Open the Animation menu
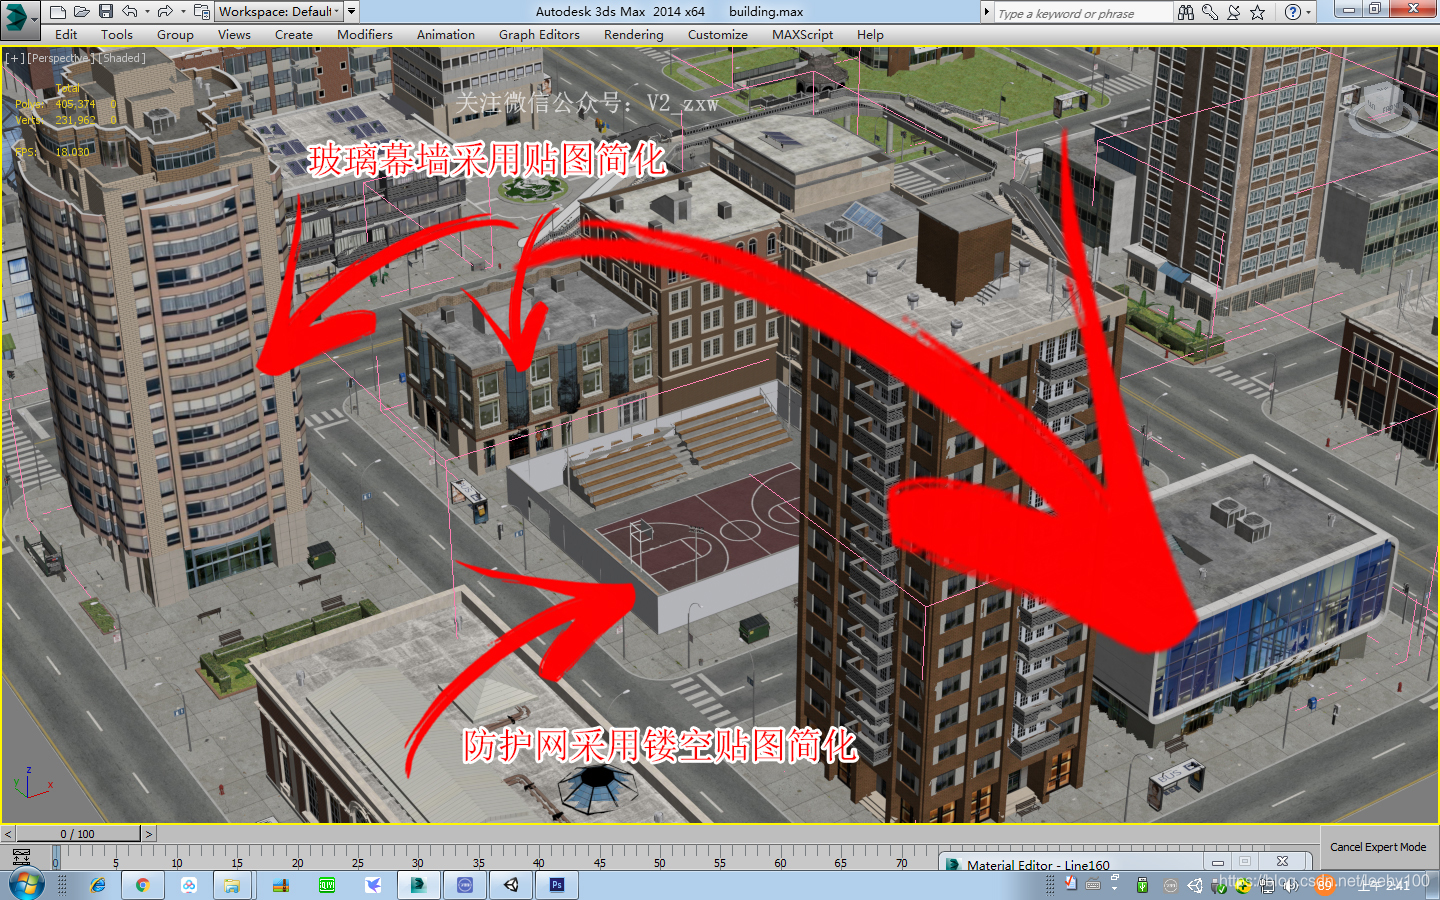This screenshot has width=1440, height=900. click(x=446, y=35)
